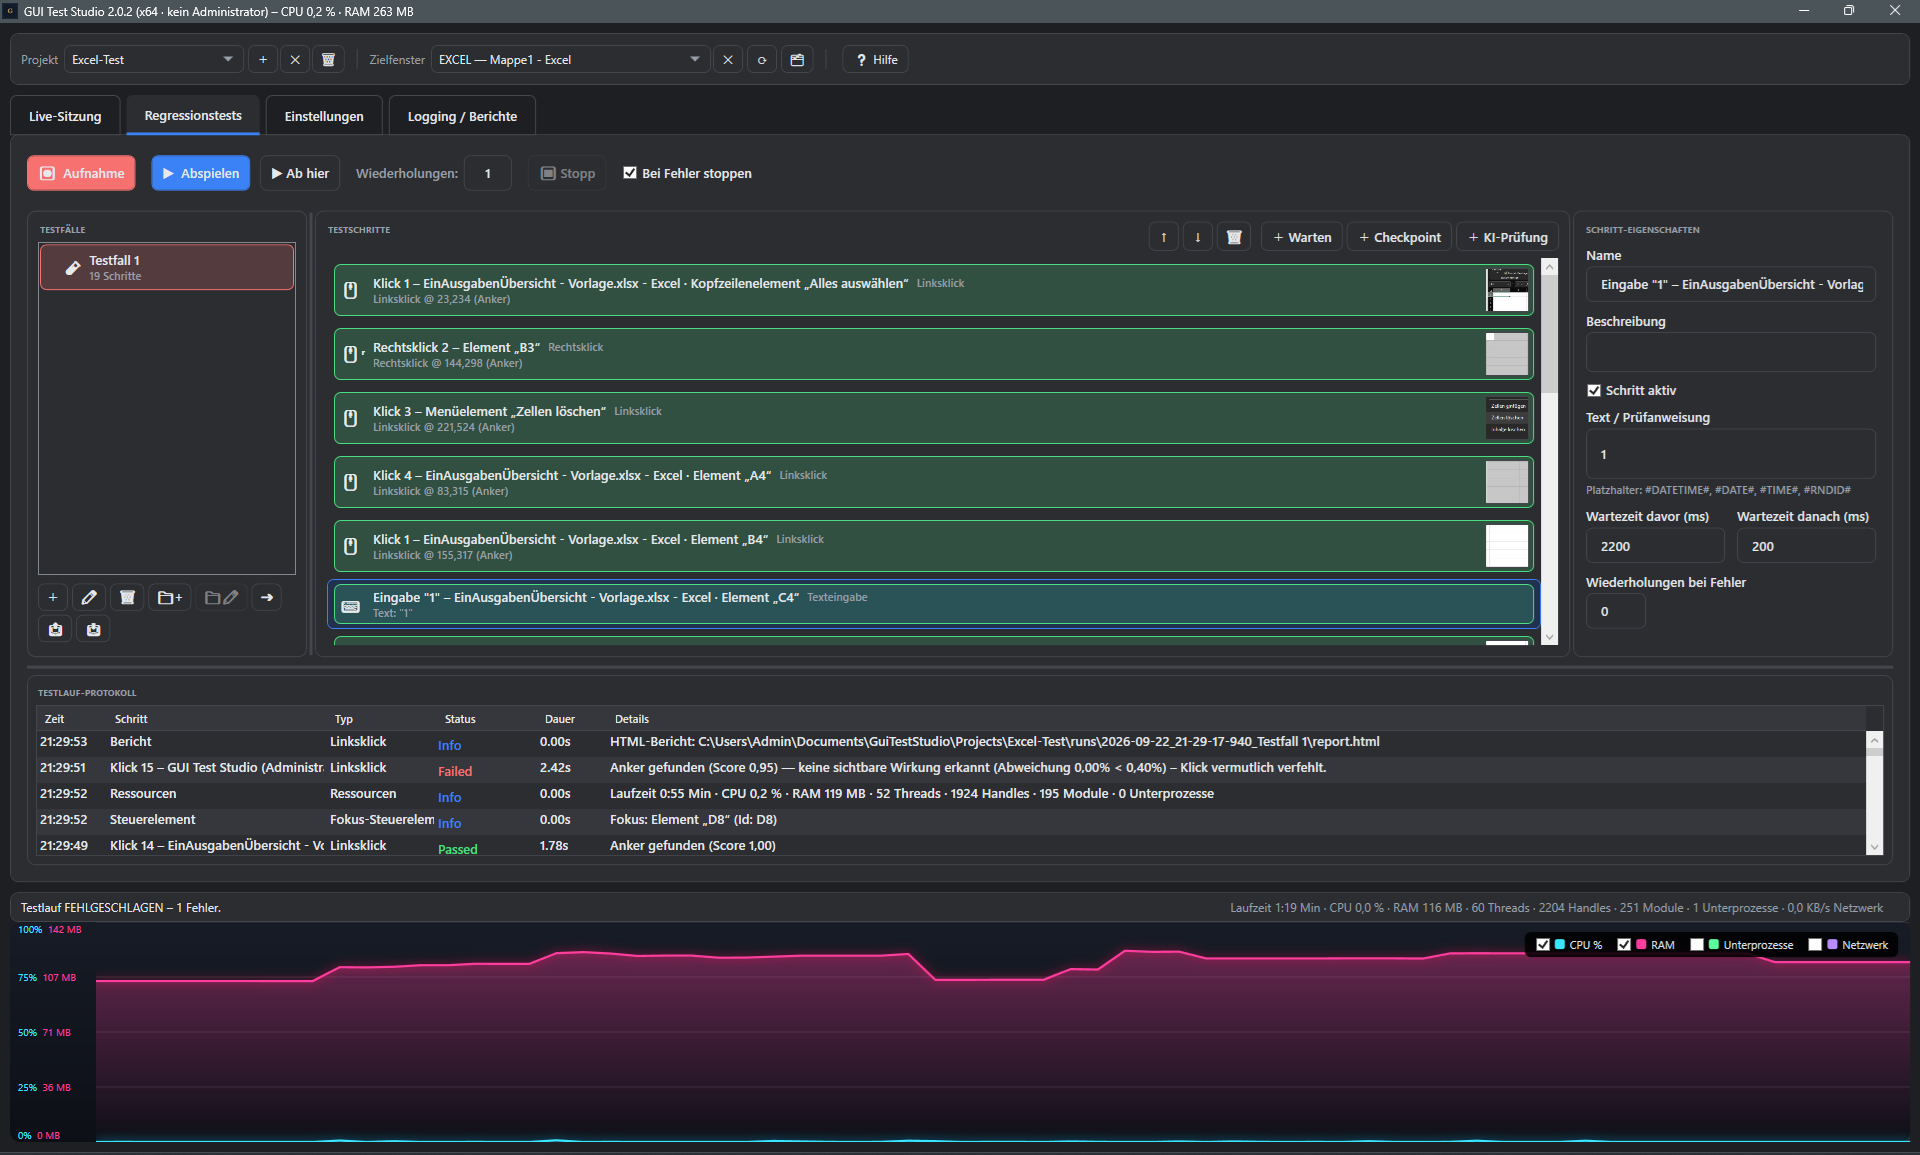Switch to the Live-Sitzung tab
This screenshot has width=1920, height=1155.
point(65,116)
